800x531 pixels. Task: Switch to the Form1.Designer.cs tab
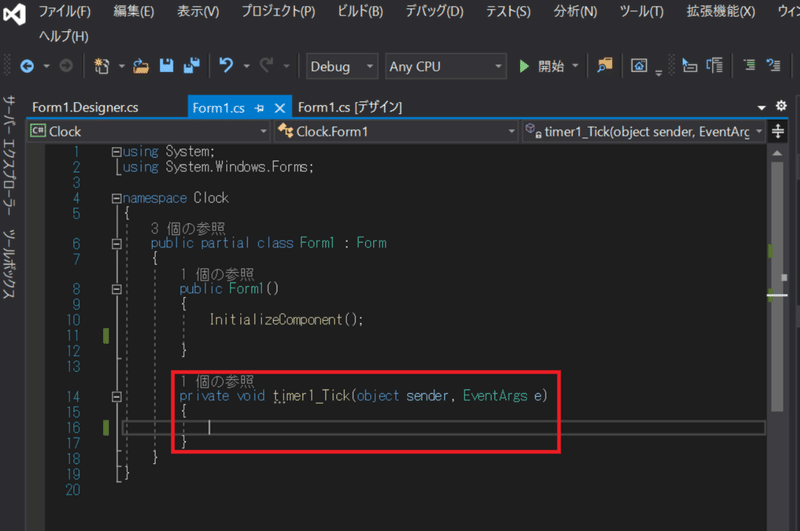[x=85, y=108]
